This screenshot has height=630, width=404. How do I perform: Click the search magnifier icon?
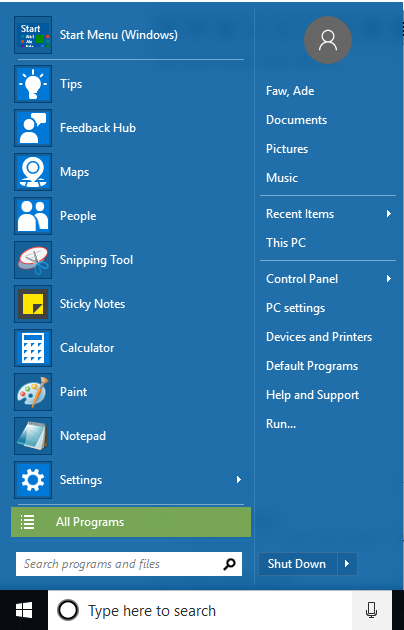[229, 564]
